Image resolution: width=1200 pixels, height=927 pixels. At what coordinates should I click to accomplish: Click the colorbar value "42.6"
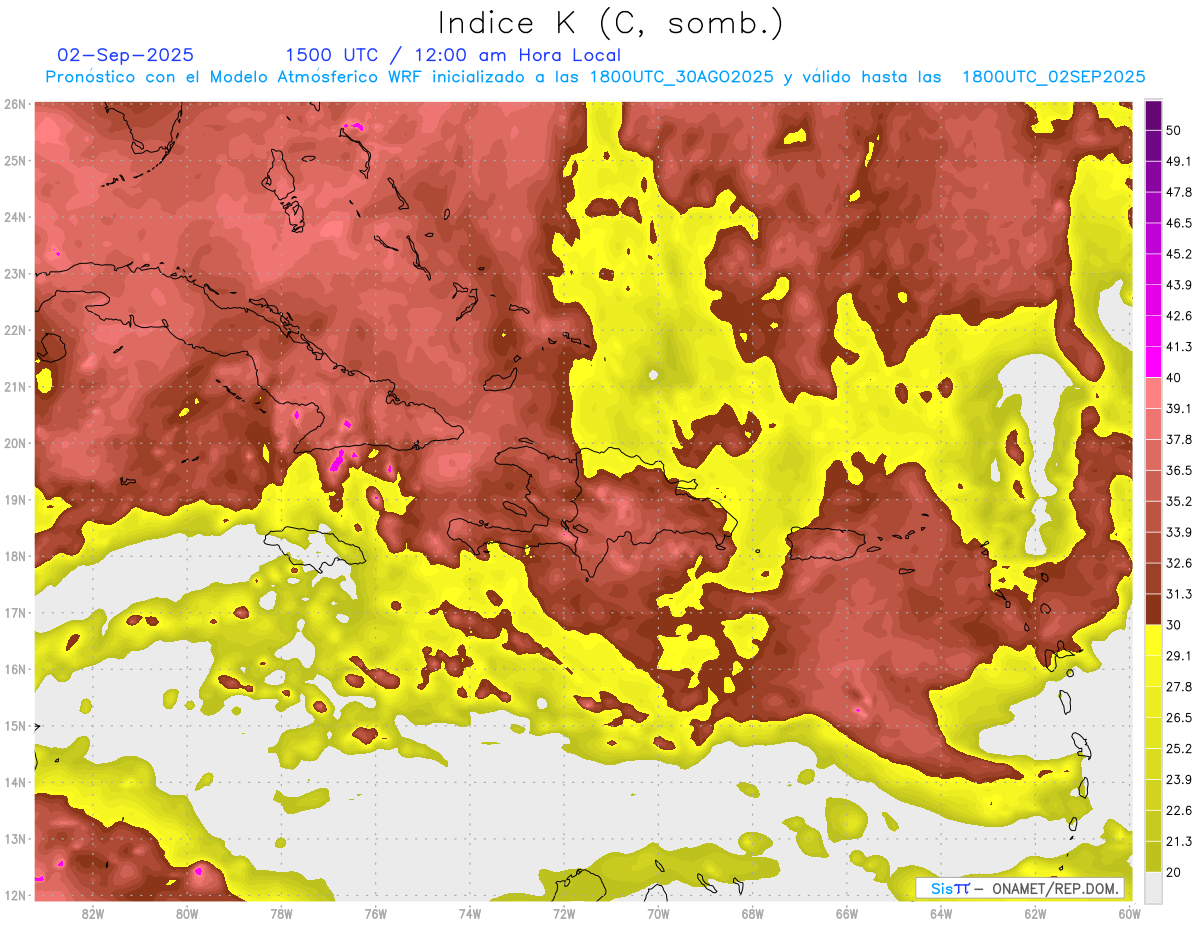pyautogui.click(x=1178, y=316)
